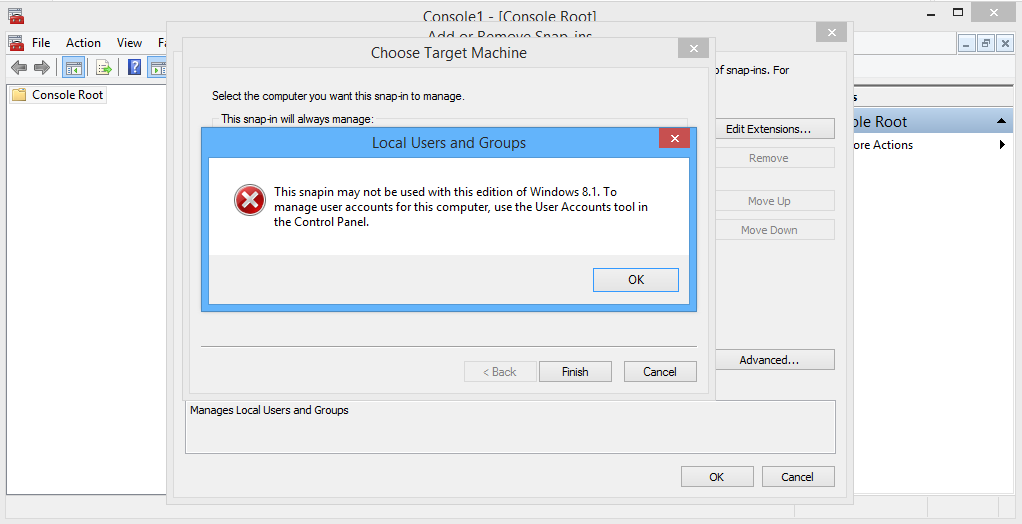Toggle the Show/Hide Console Tree toolbar icon

coord(73,67)
